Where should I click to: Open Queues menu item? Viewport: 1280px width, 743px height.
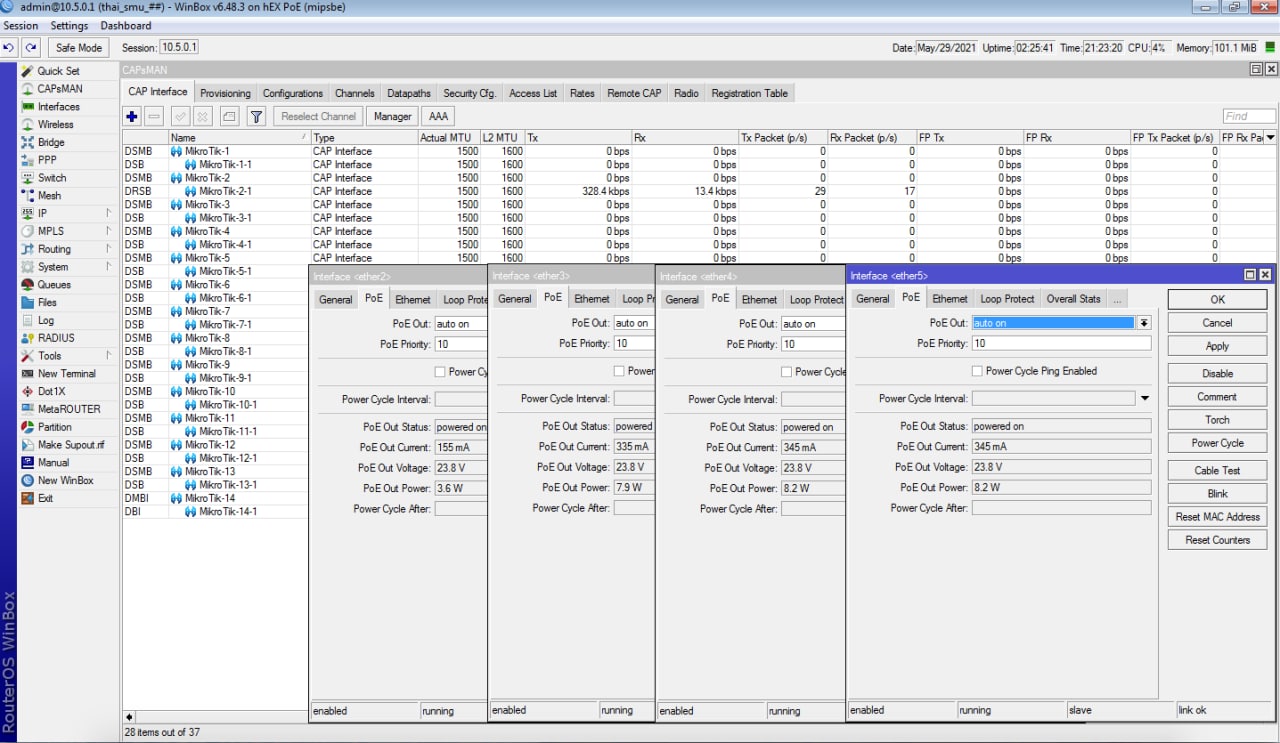tap(54, 285)
